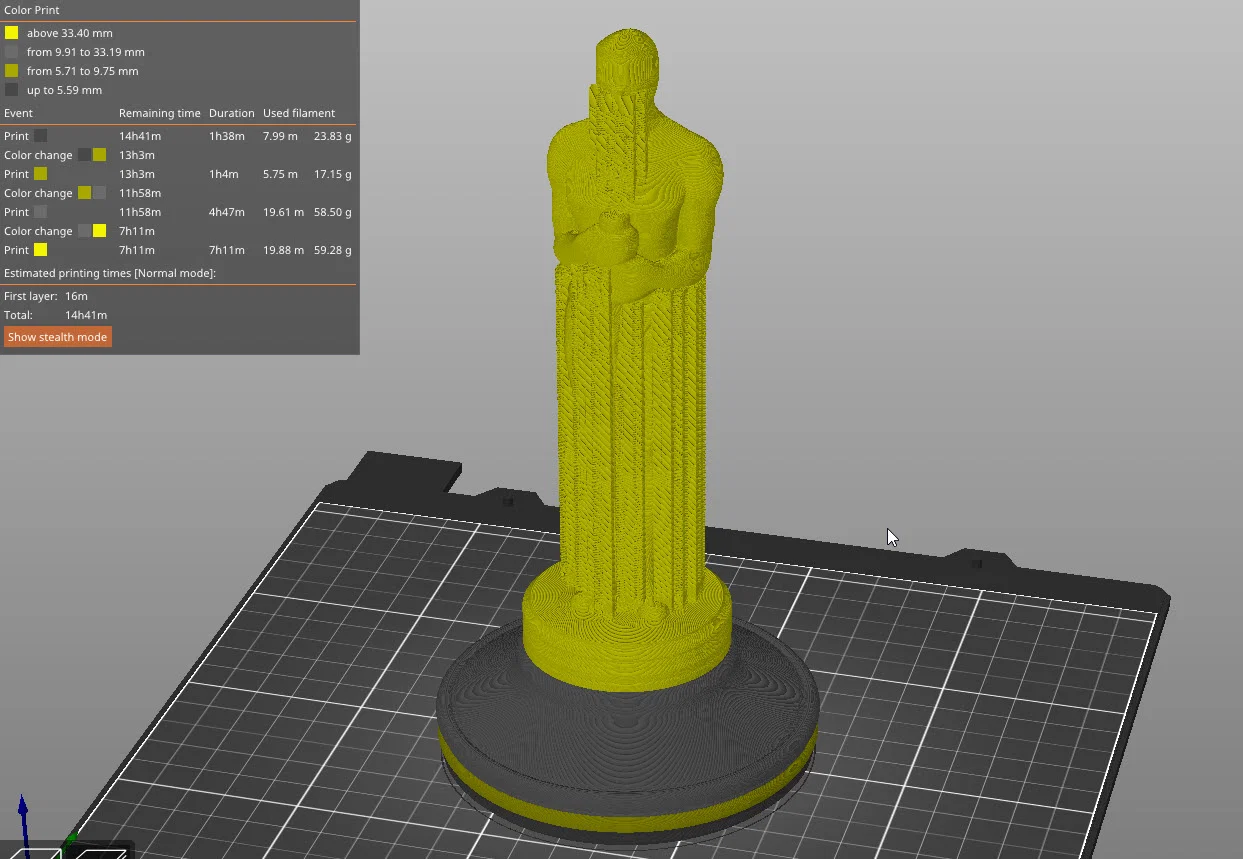Image resolution: width=1243 pixels, height=859 pixels.
Task: Click the 17.15 g filament weight
Action: [x=332, y=174]
